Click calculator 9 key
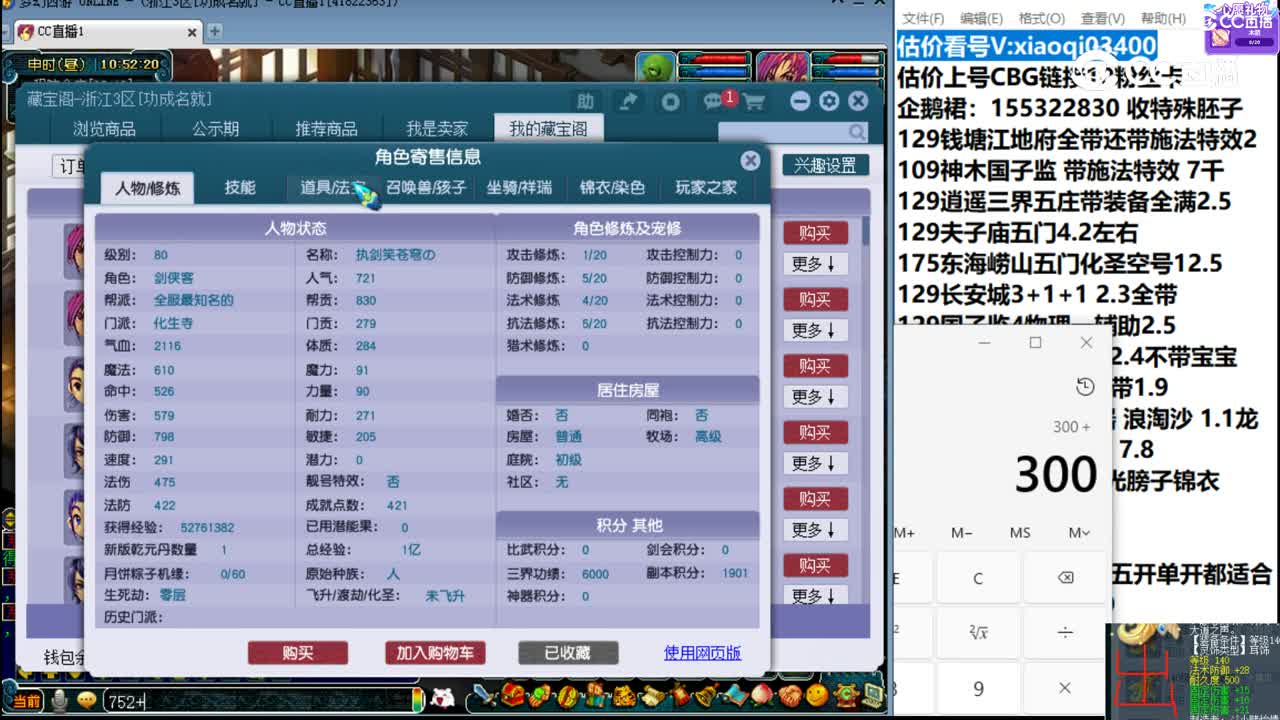This screenshot has width=1280, height=720. pyautogui.click(x=978, y=688)
